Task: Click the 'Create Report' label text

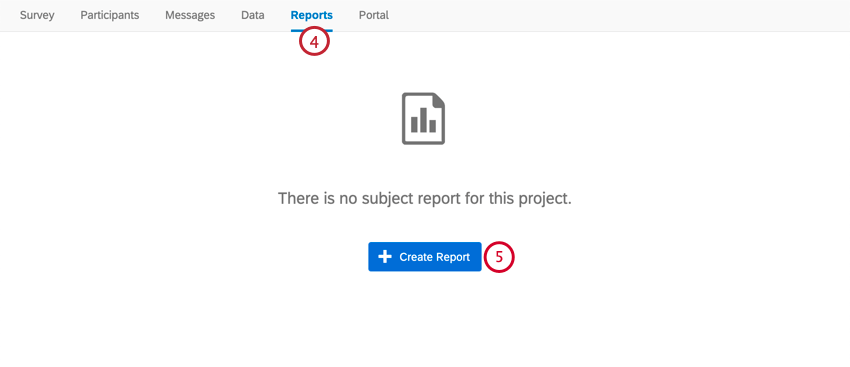Action: point(435,257)
